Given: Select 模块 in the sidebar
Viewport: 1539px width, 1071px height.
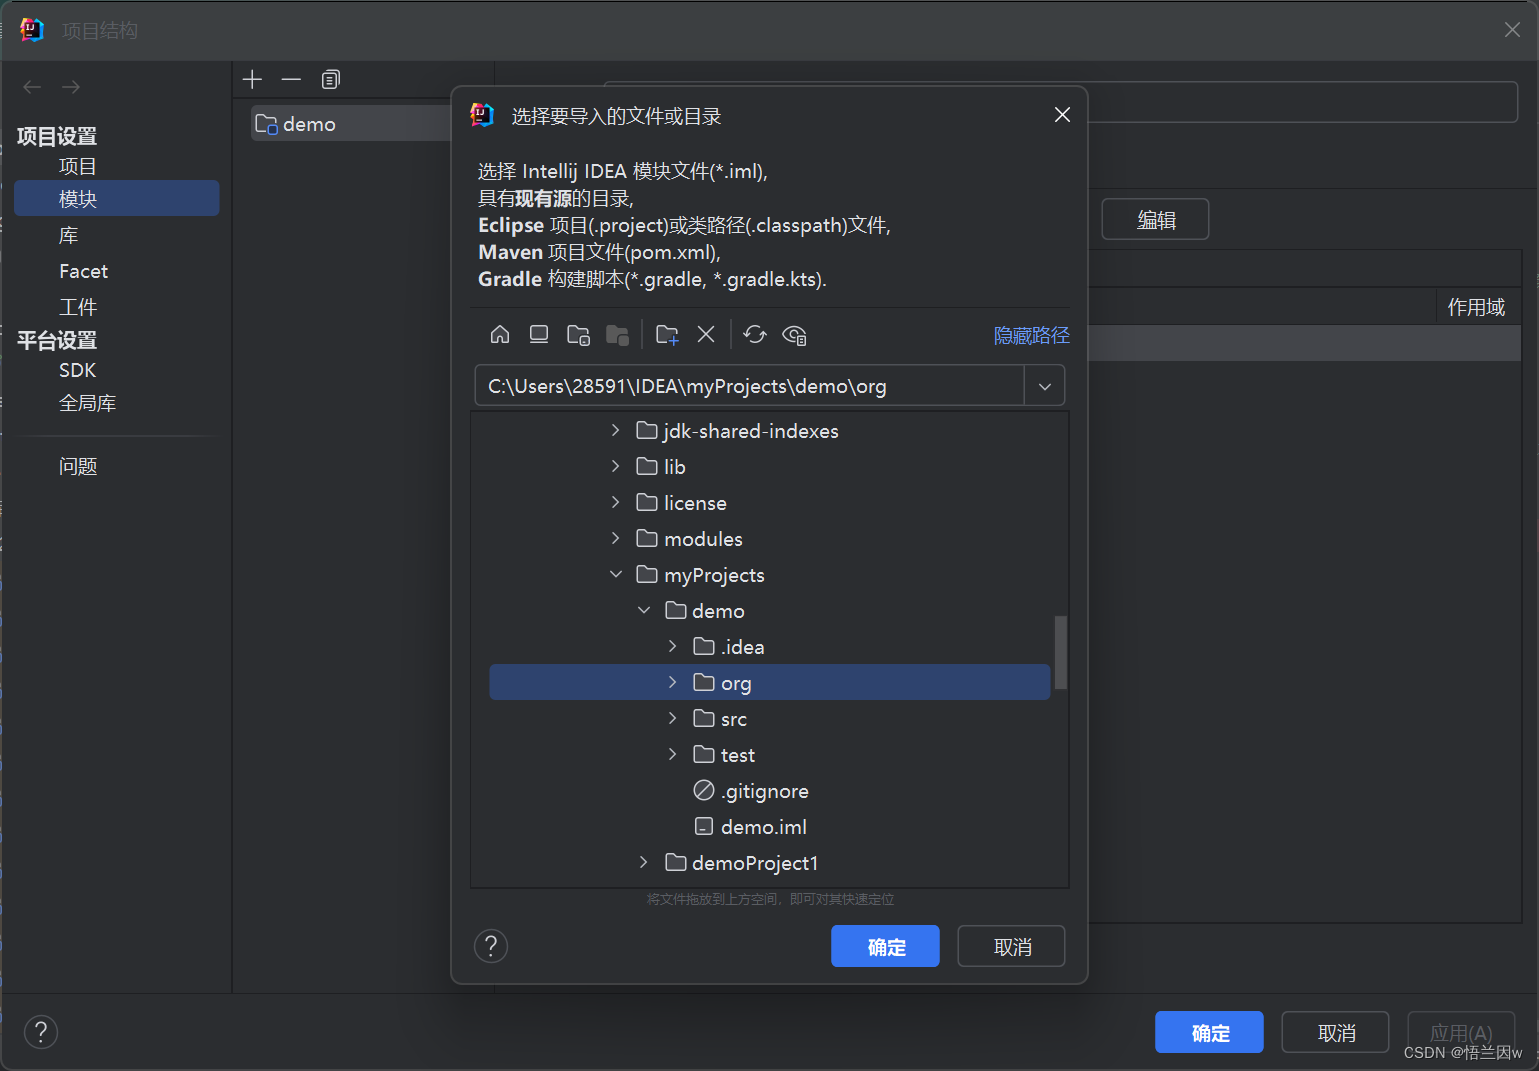Looking at the screenshot, I should click(116, 198).
